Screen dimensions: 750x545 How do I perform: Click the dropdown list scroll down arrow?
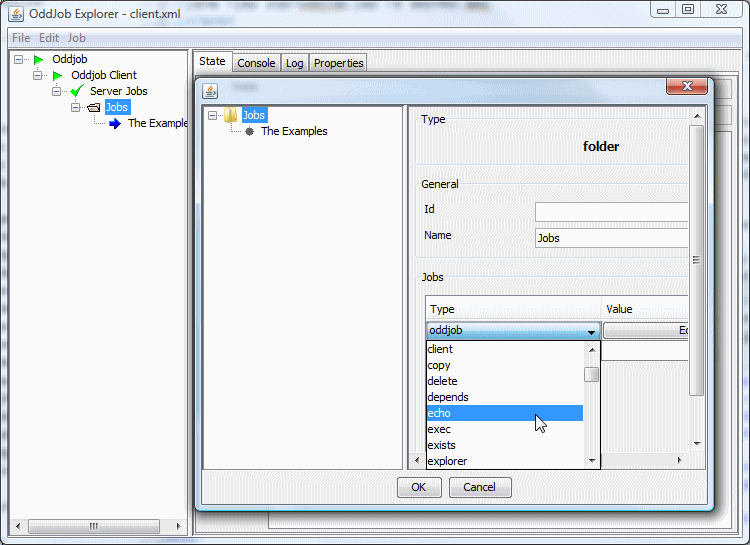pos(592,461)
